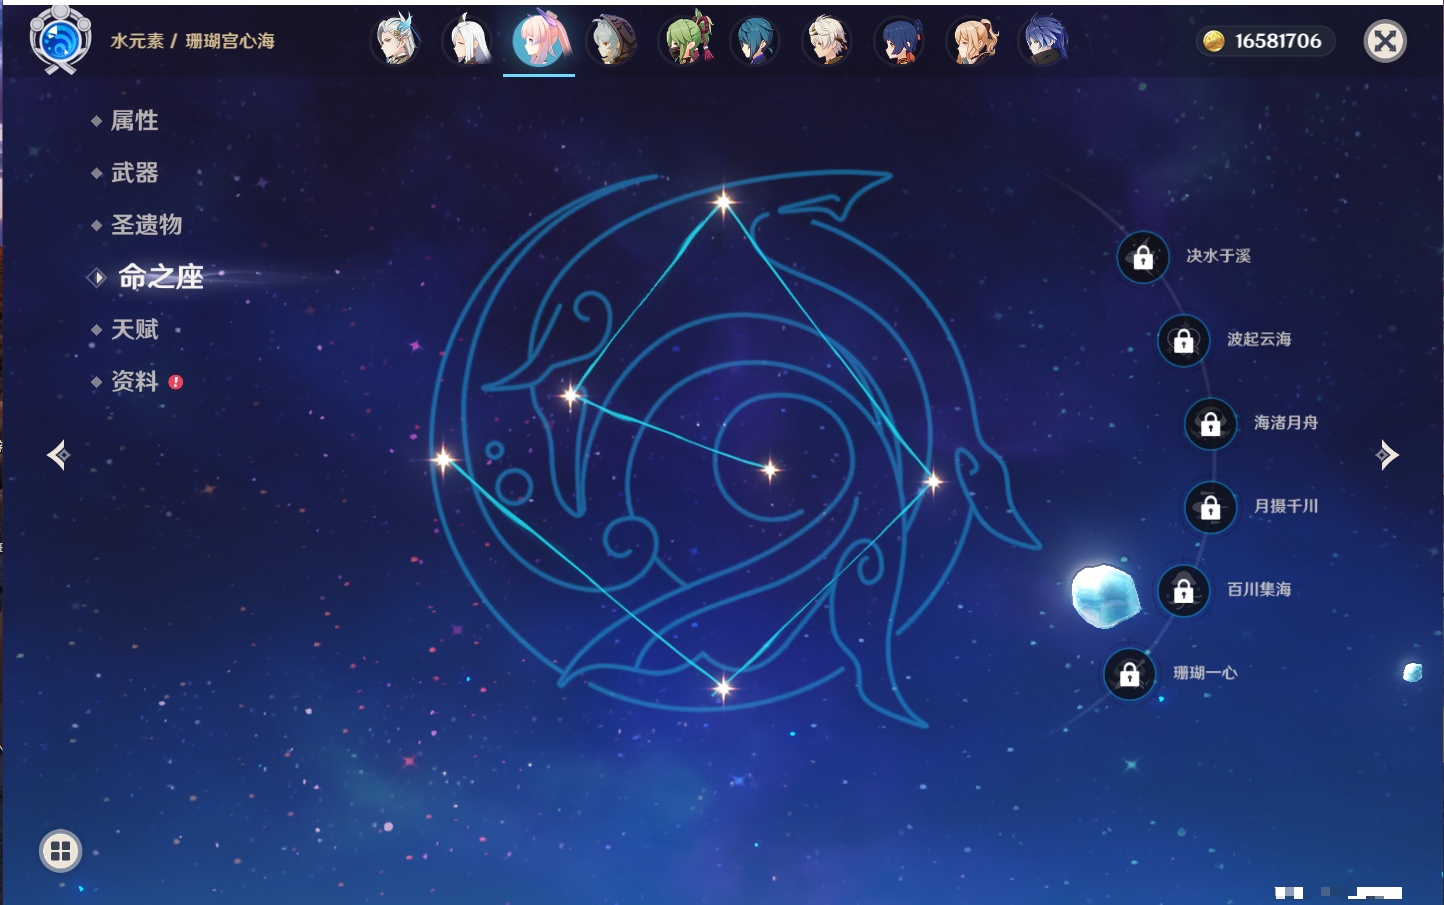Open the 资料 profile page
Image resolution: width=1444 pixels, height=905 pixels.
[x=134, y=381]
